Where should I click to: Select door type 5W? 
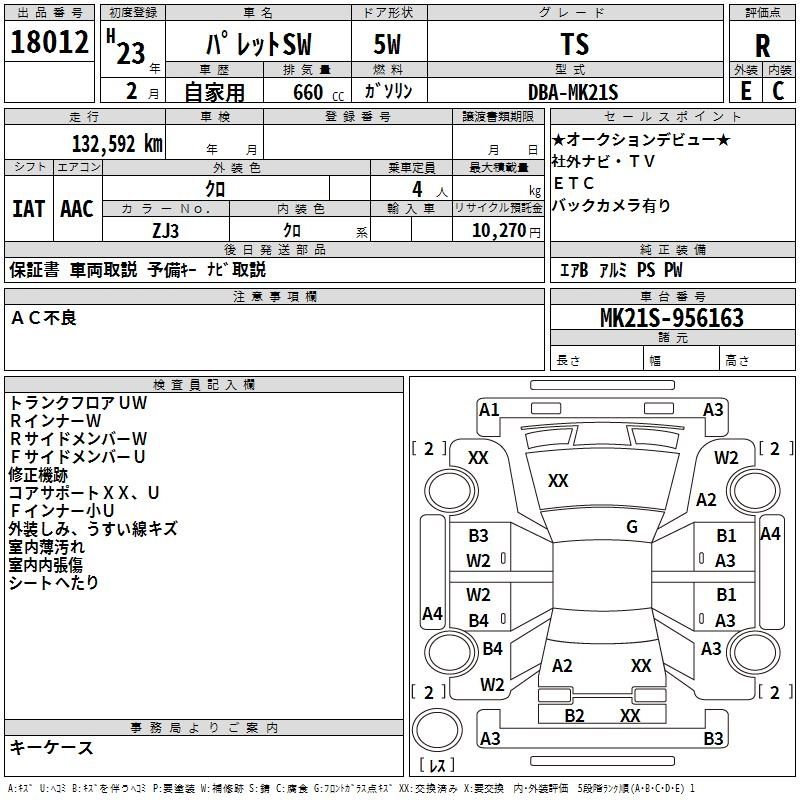tap(387, 44)
